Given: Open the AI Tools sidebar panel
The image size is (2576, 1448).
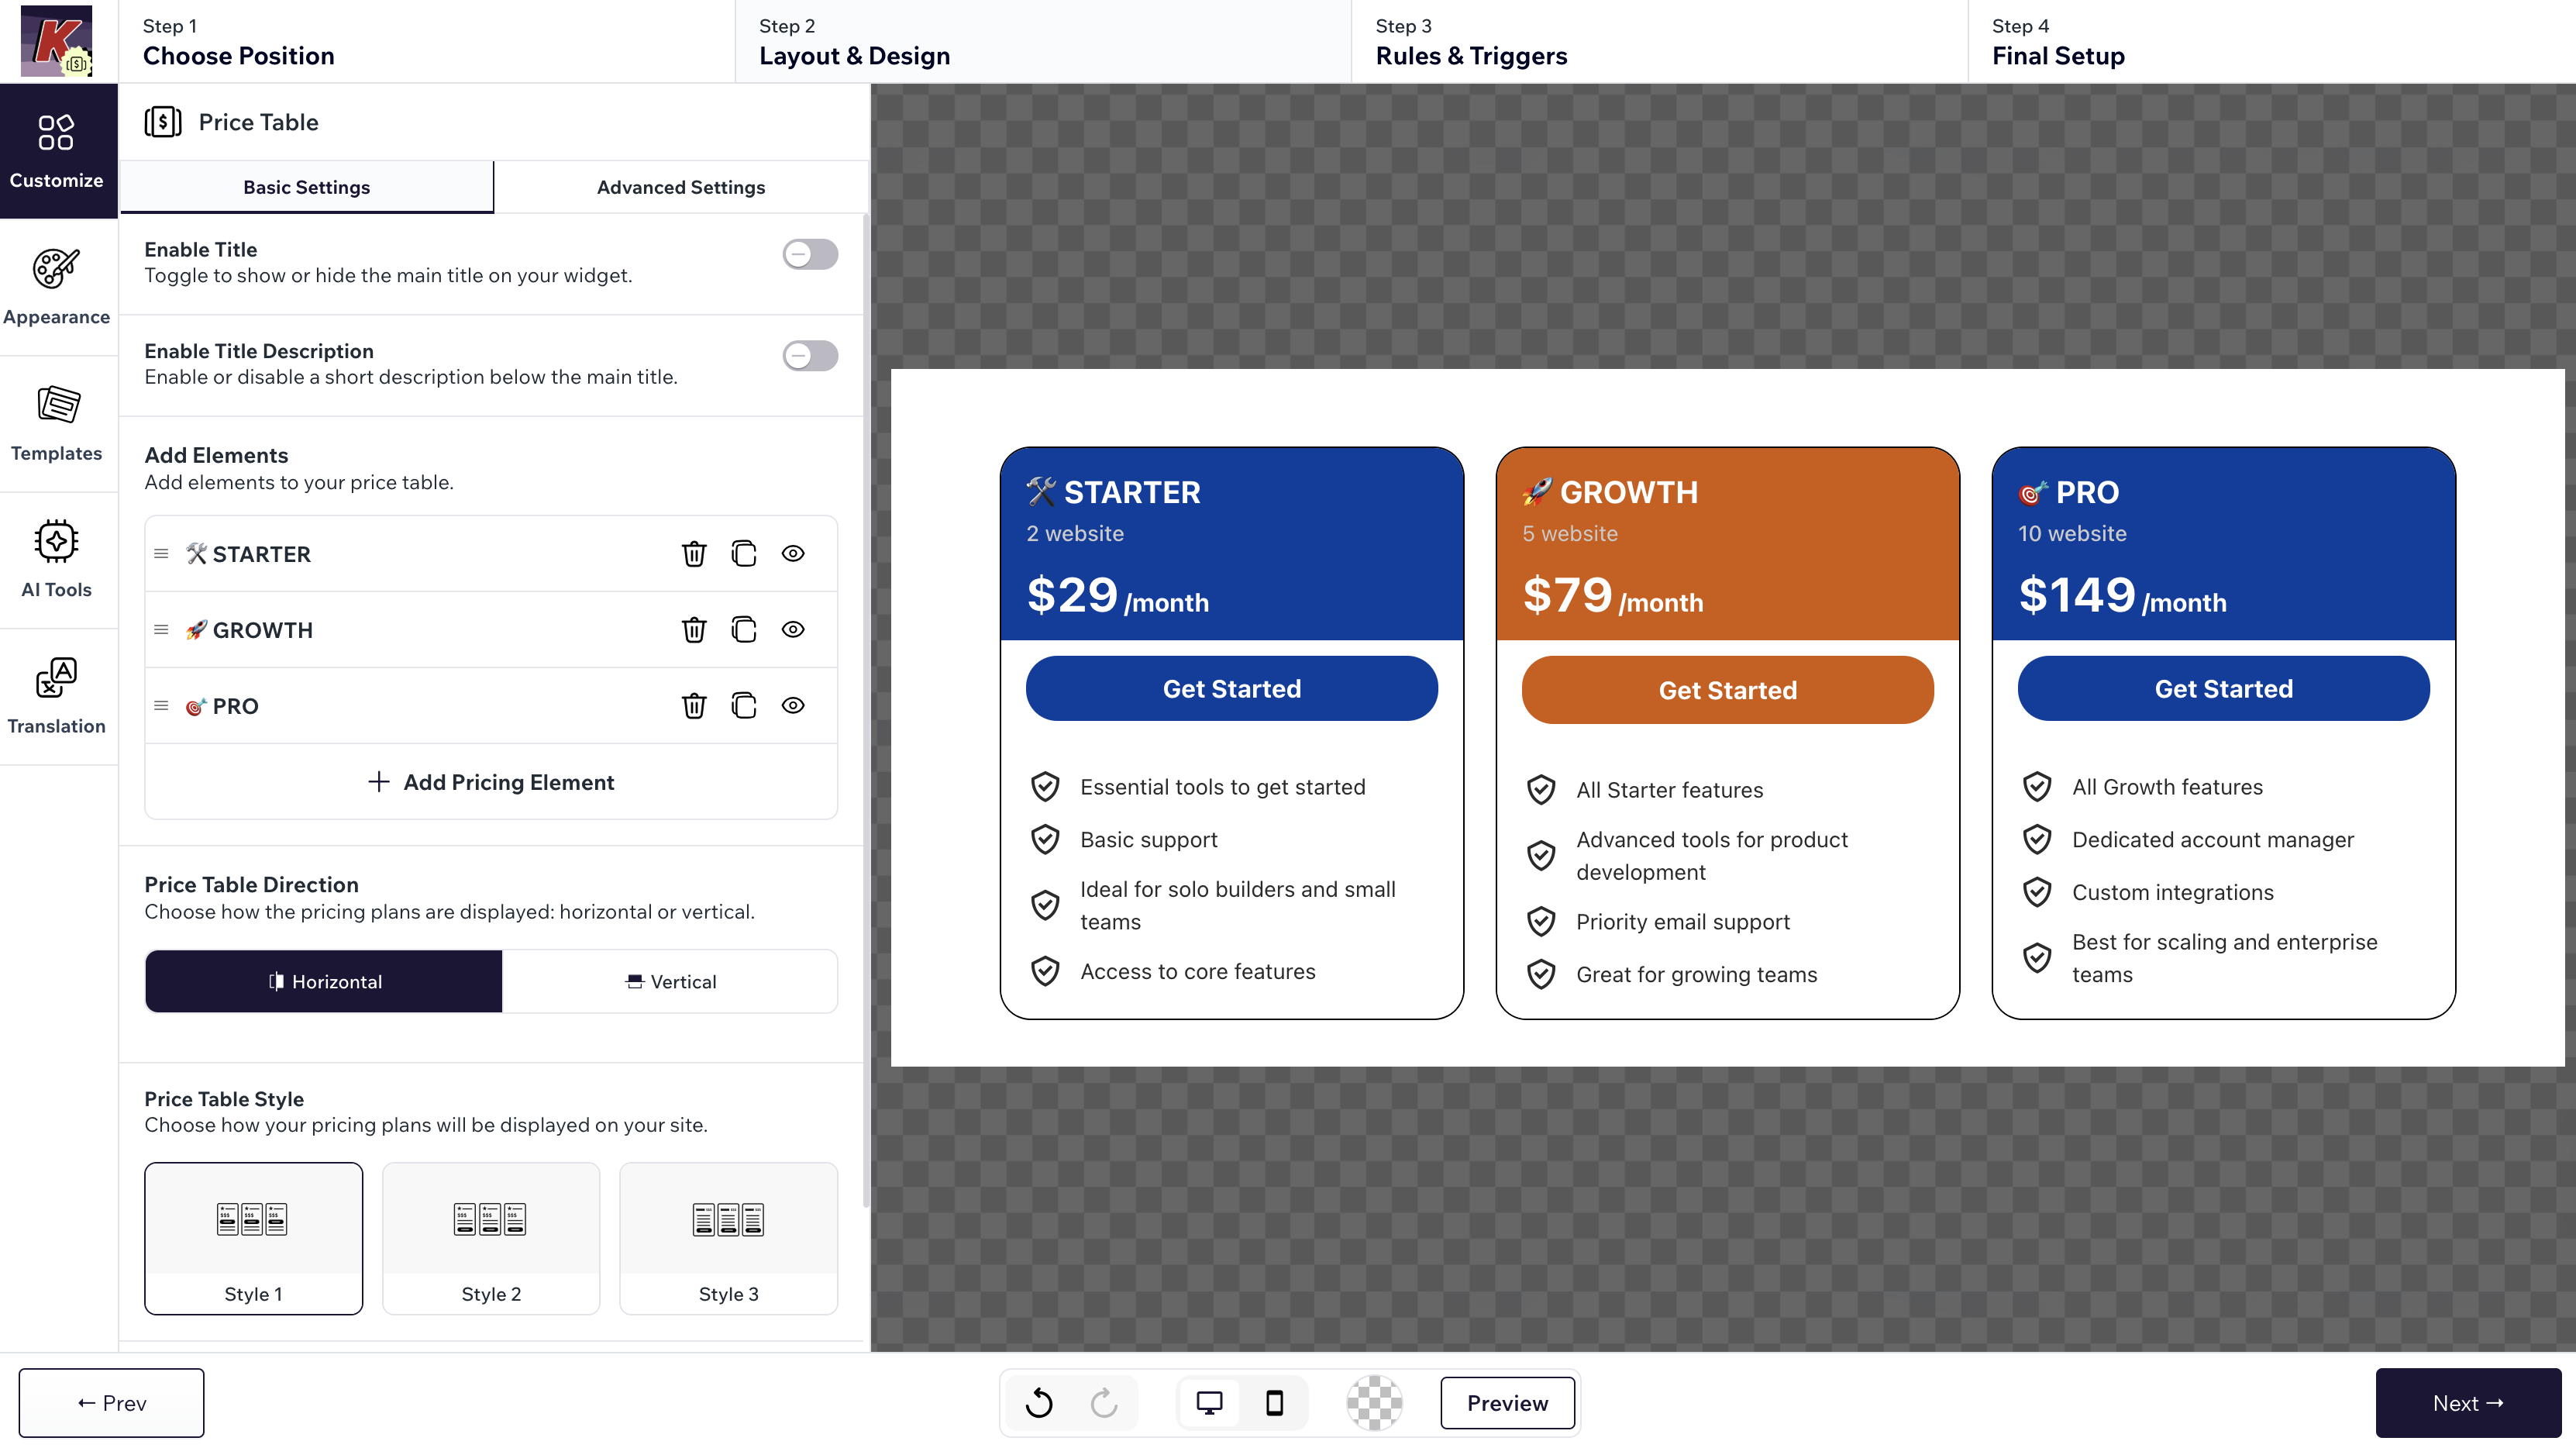Looking at the screenshot, I should tap(57, 559).
